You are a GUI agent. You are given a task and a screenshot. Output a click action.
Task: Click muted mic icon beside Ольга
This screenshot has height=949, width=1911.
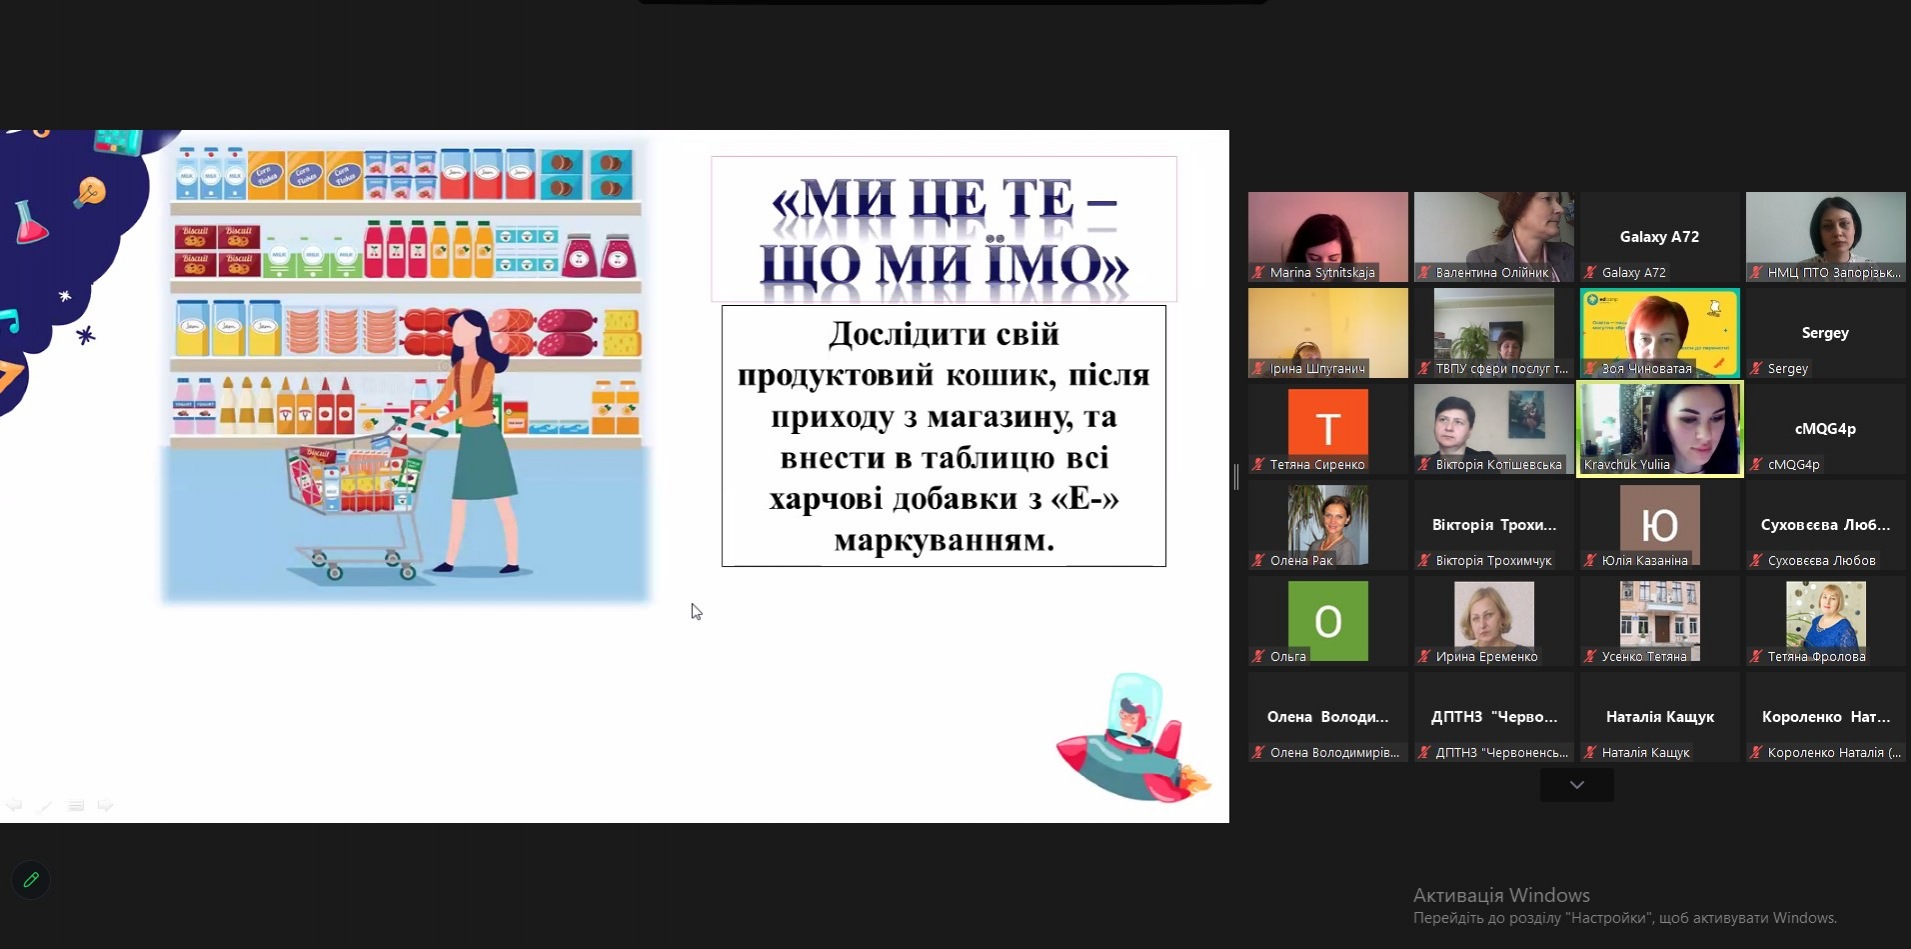tap(1258, 657)
